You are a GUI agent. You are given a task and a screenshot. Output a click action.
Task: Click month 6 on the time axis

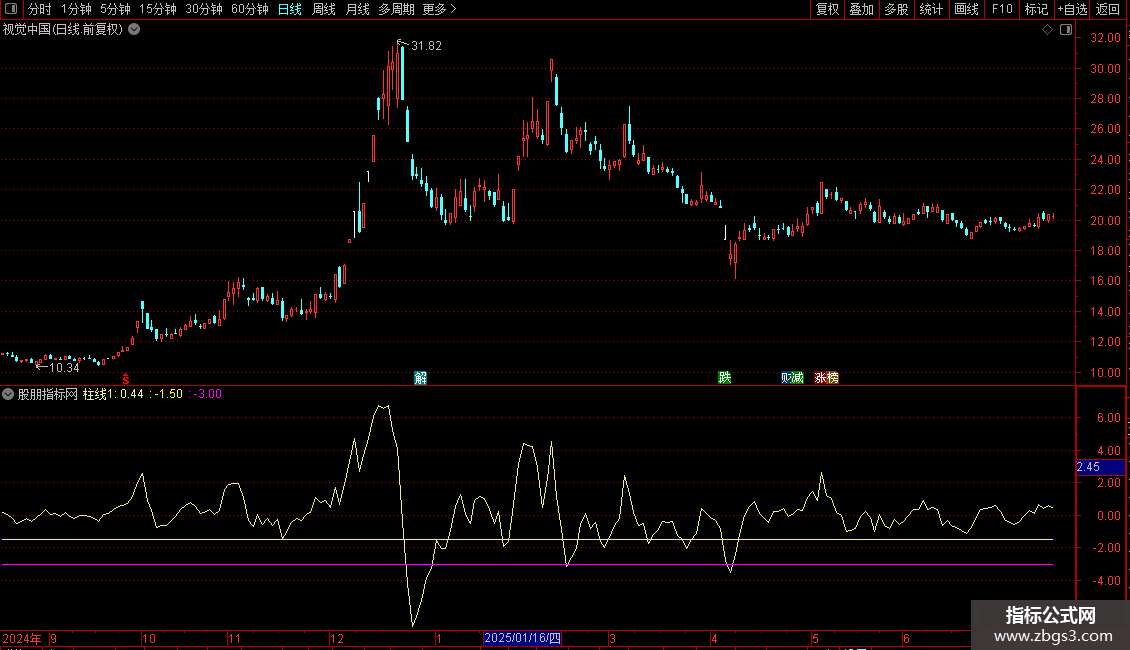(x=907, y=638)
